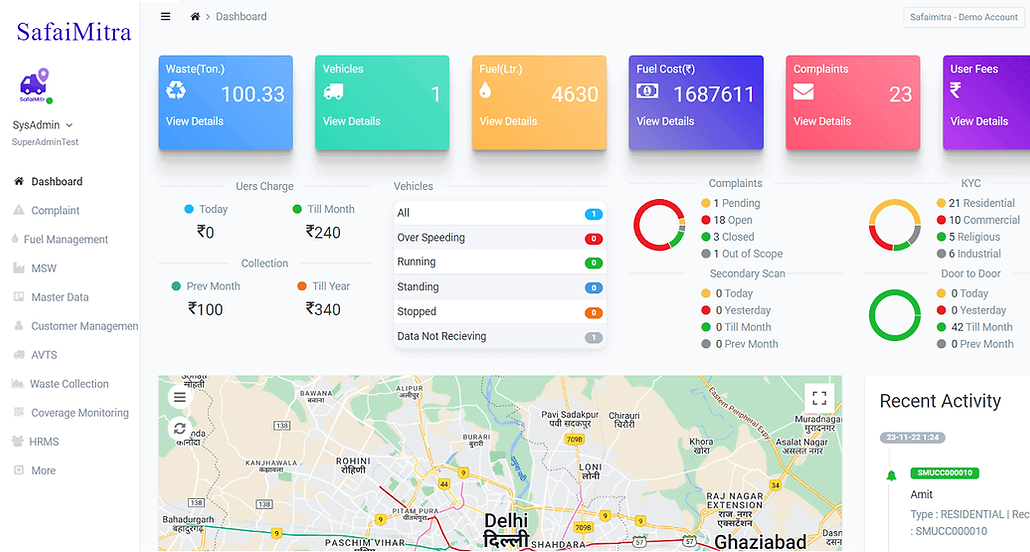Click the money icon on Fuel Cost card

click(x=647, y=91)
